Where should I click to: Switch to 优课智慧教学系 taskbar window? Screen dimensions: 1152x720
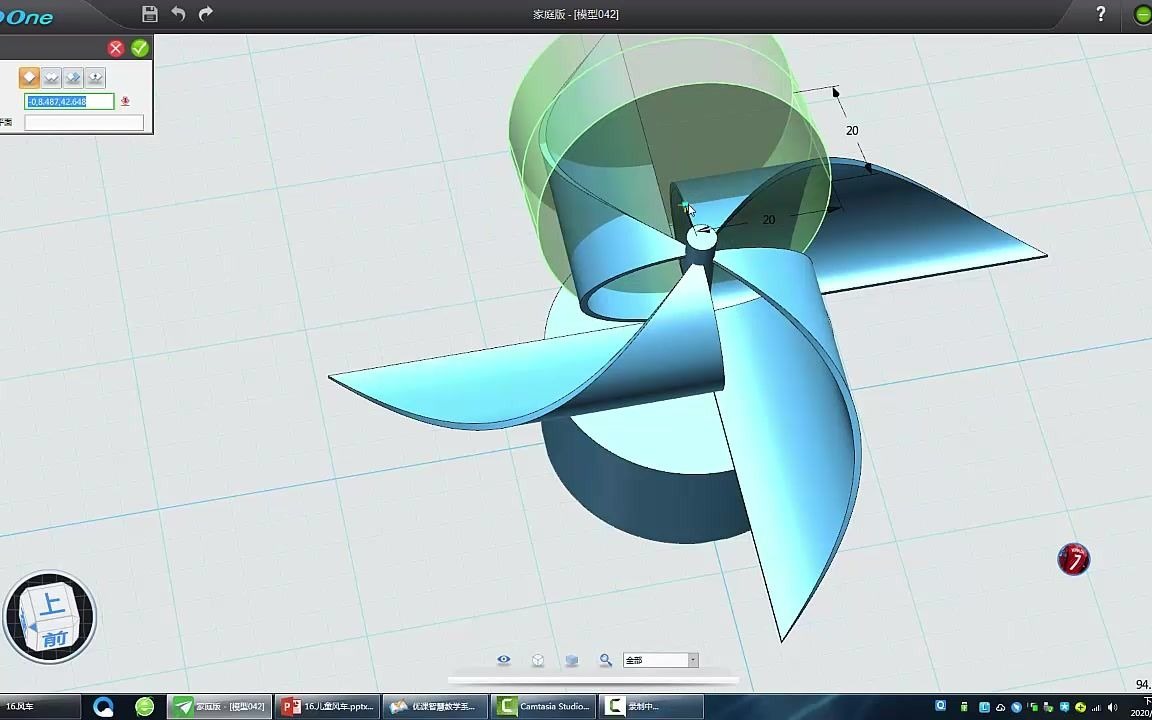pos(435,707)
